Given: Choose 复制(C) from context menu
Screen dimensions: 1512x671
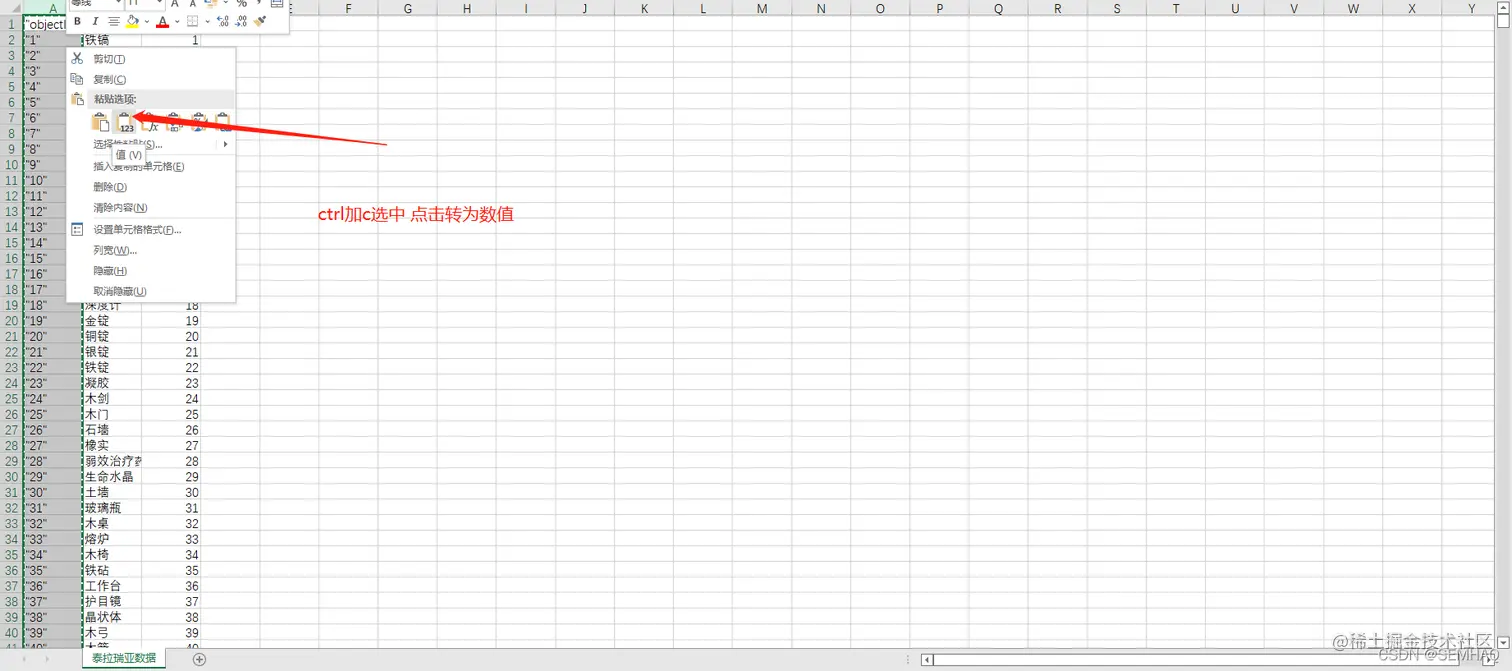Looking at the screenshot, I should 150,79.
